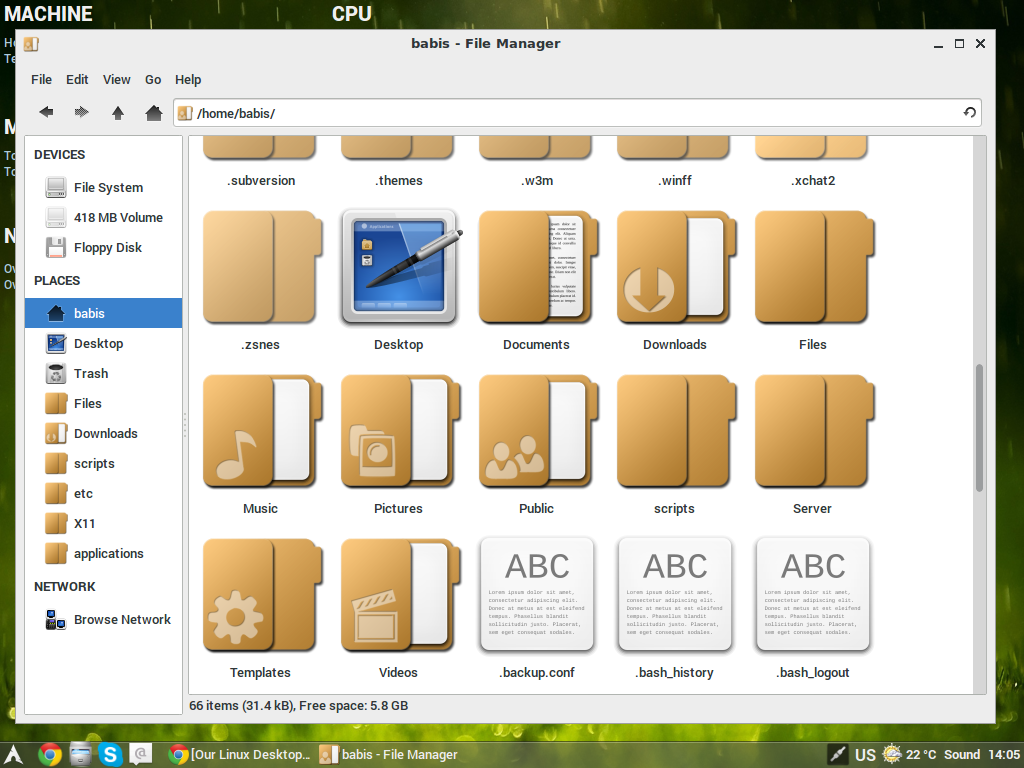Open applications bookmark in sidebar
The width and height of the screenshot is (1024, 768).
pos(103,554)
